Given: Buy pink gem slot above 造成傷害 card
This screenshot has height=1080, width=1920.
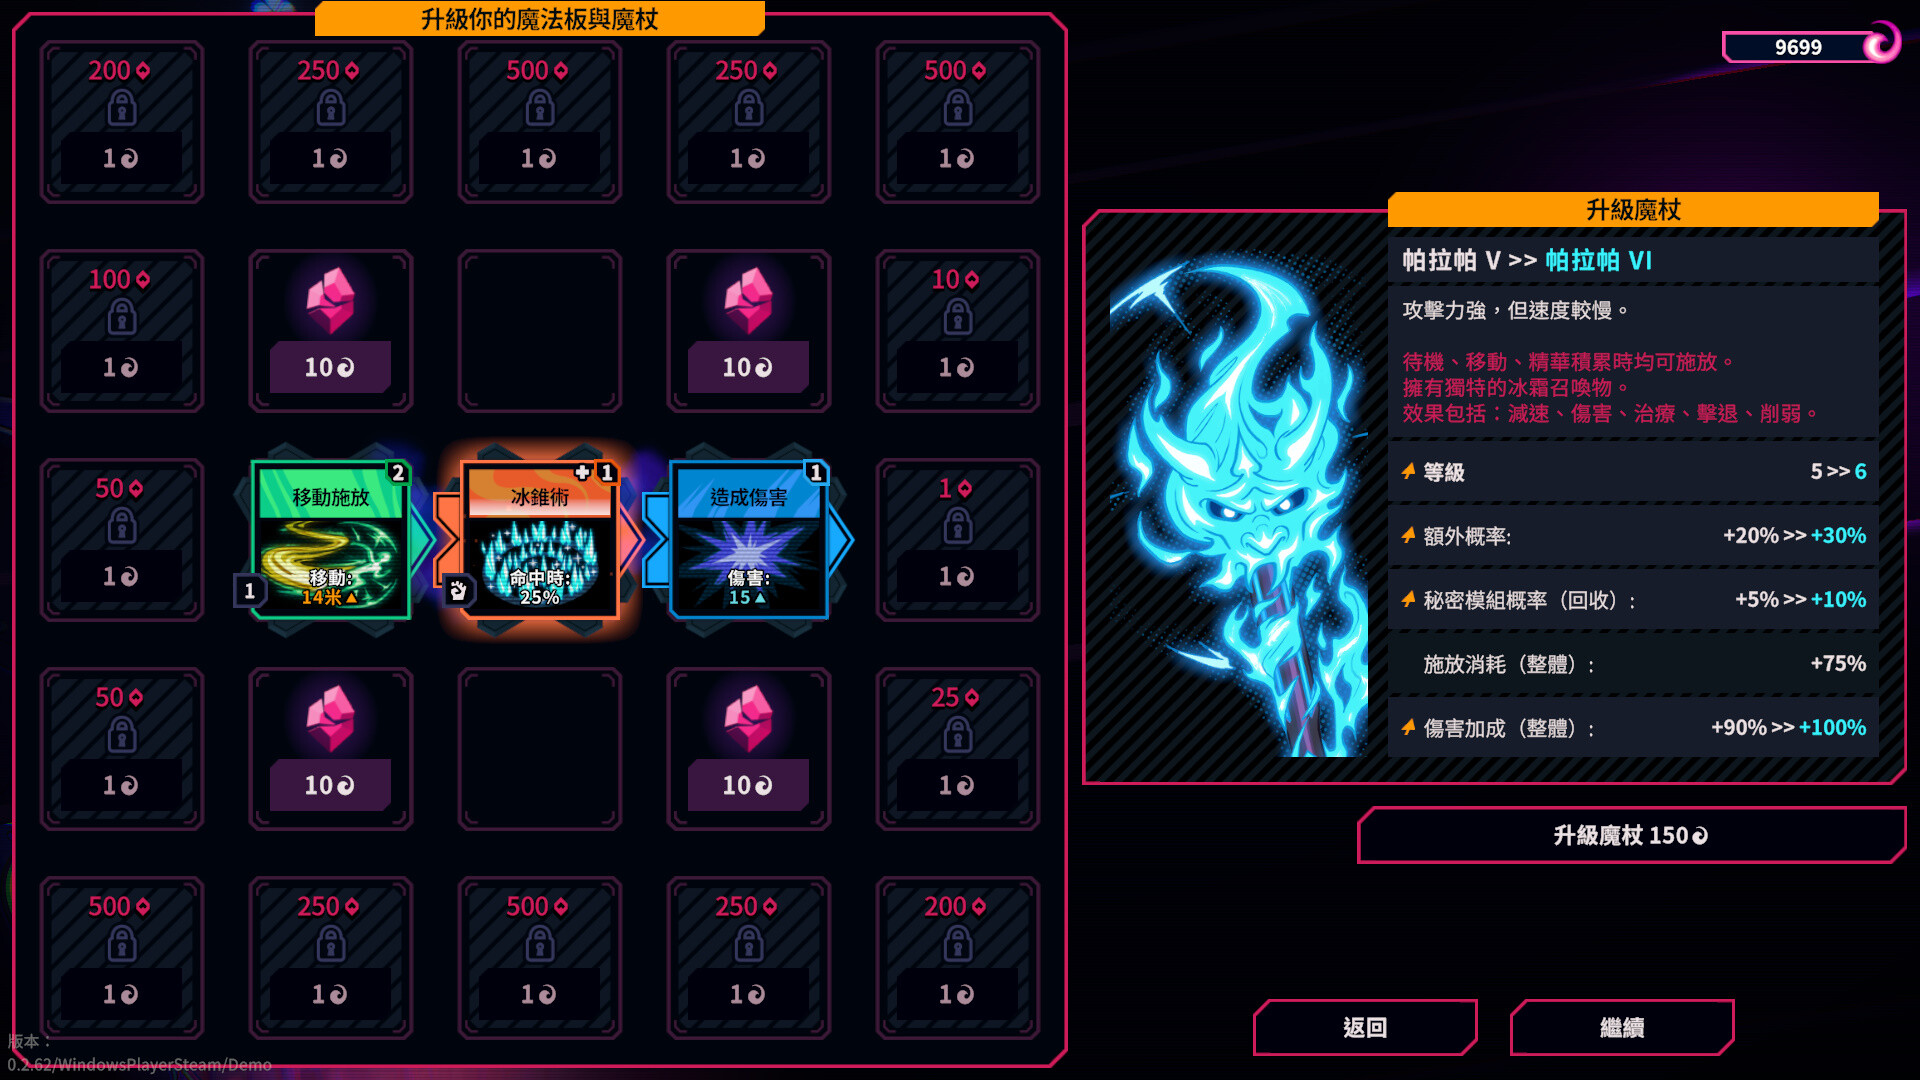Looking at the screenshot, I should pos(749,331).
